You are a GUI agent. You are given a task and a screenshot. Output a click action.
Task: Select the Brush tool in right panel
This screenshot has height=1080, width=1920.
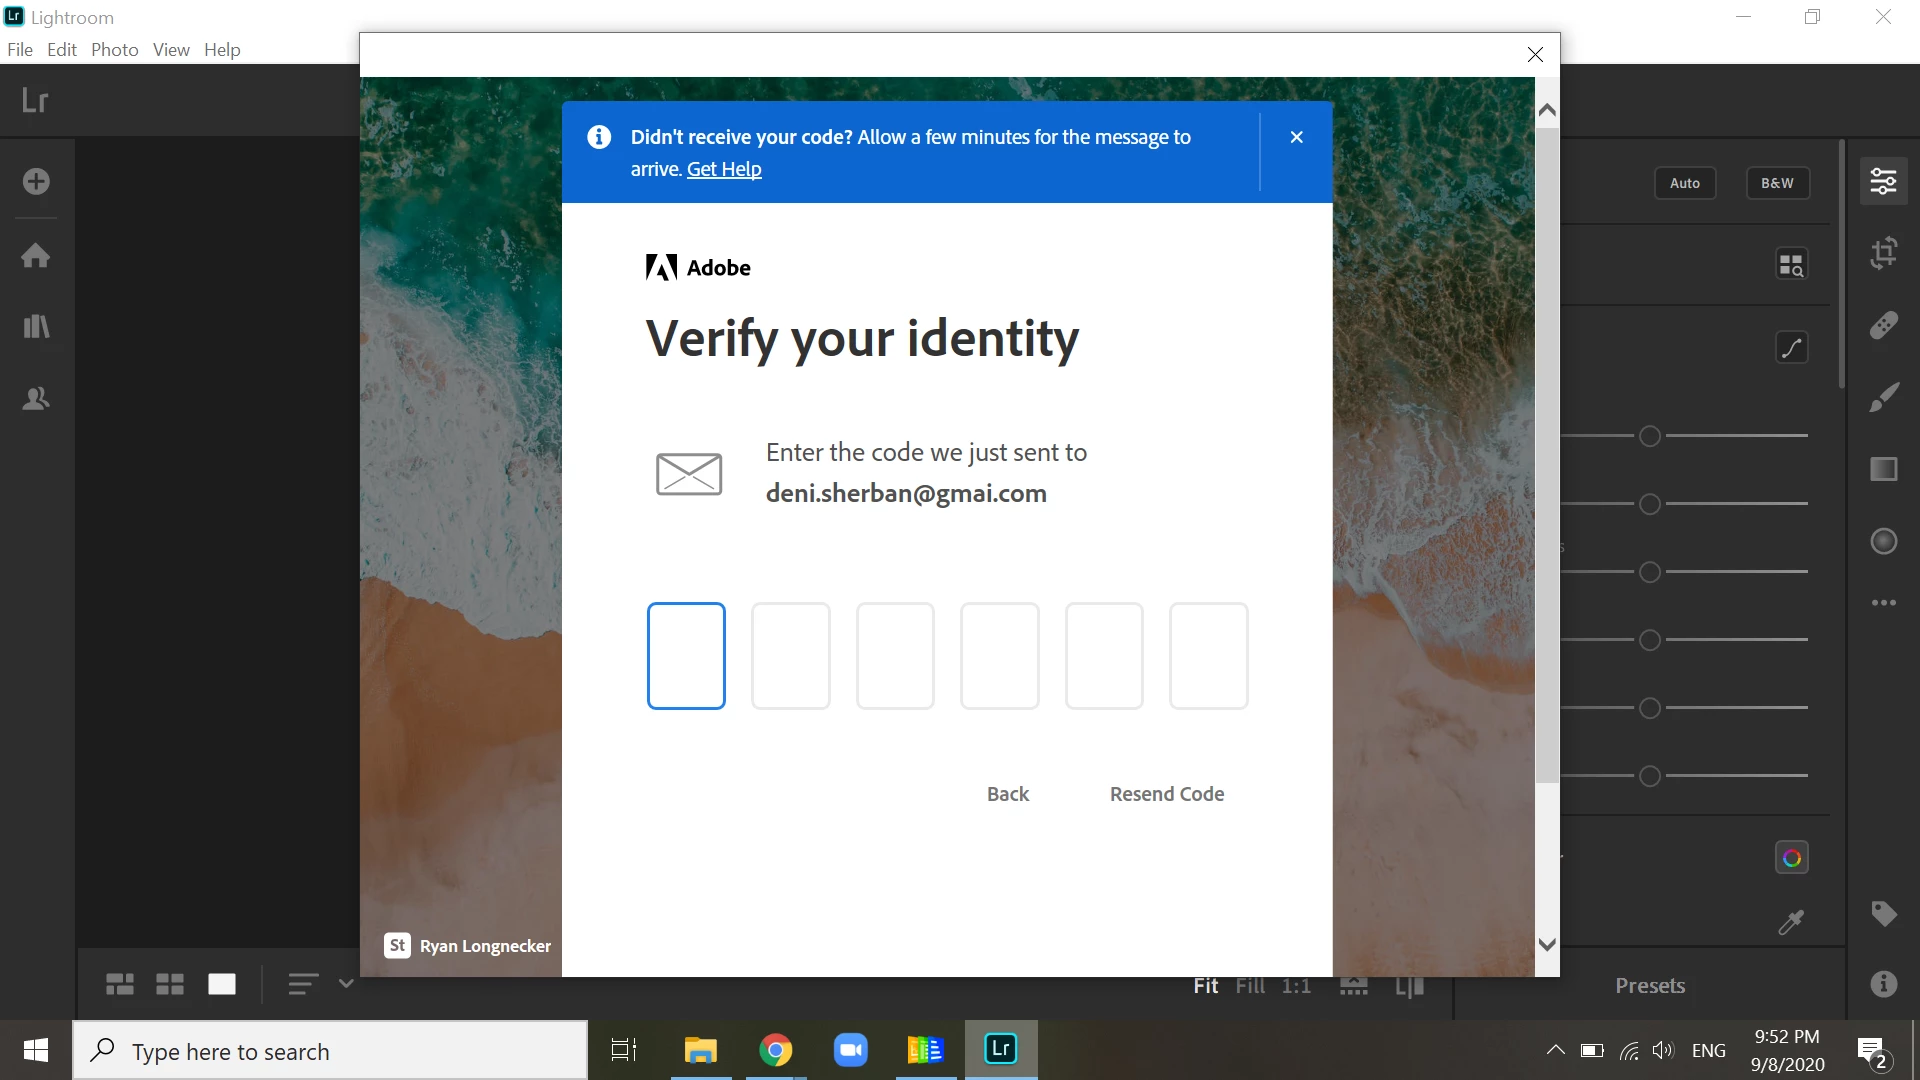[x=1884, y=397]
